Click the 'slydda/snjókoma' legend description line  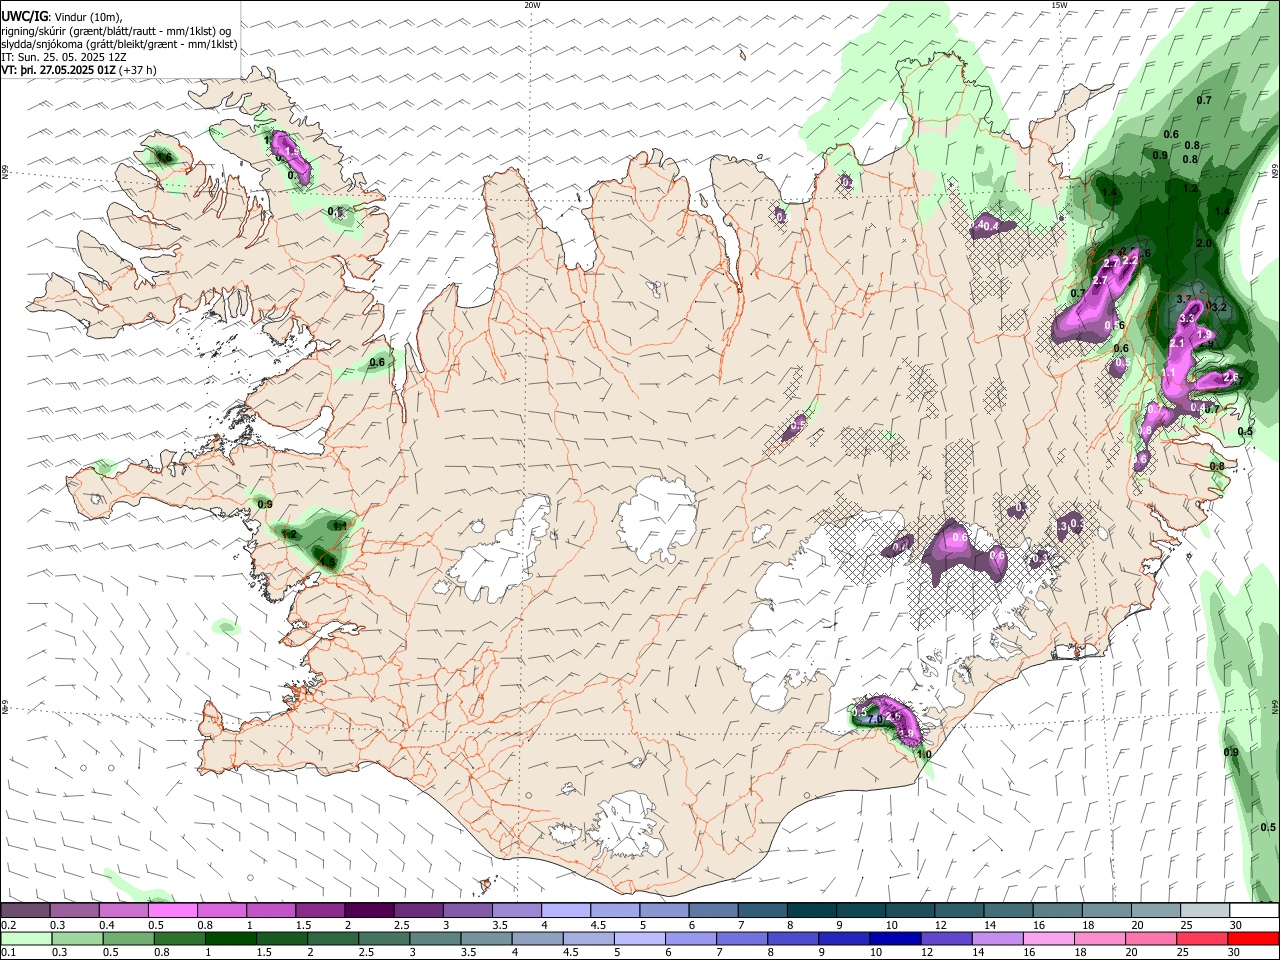point(119,44)
